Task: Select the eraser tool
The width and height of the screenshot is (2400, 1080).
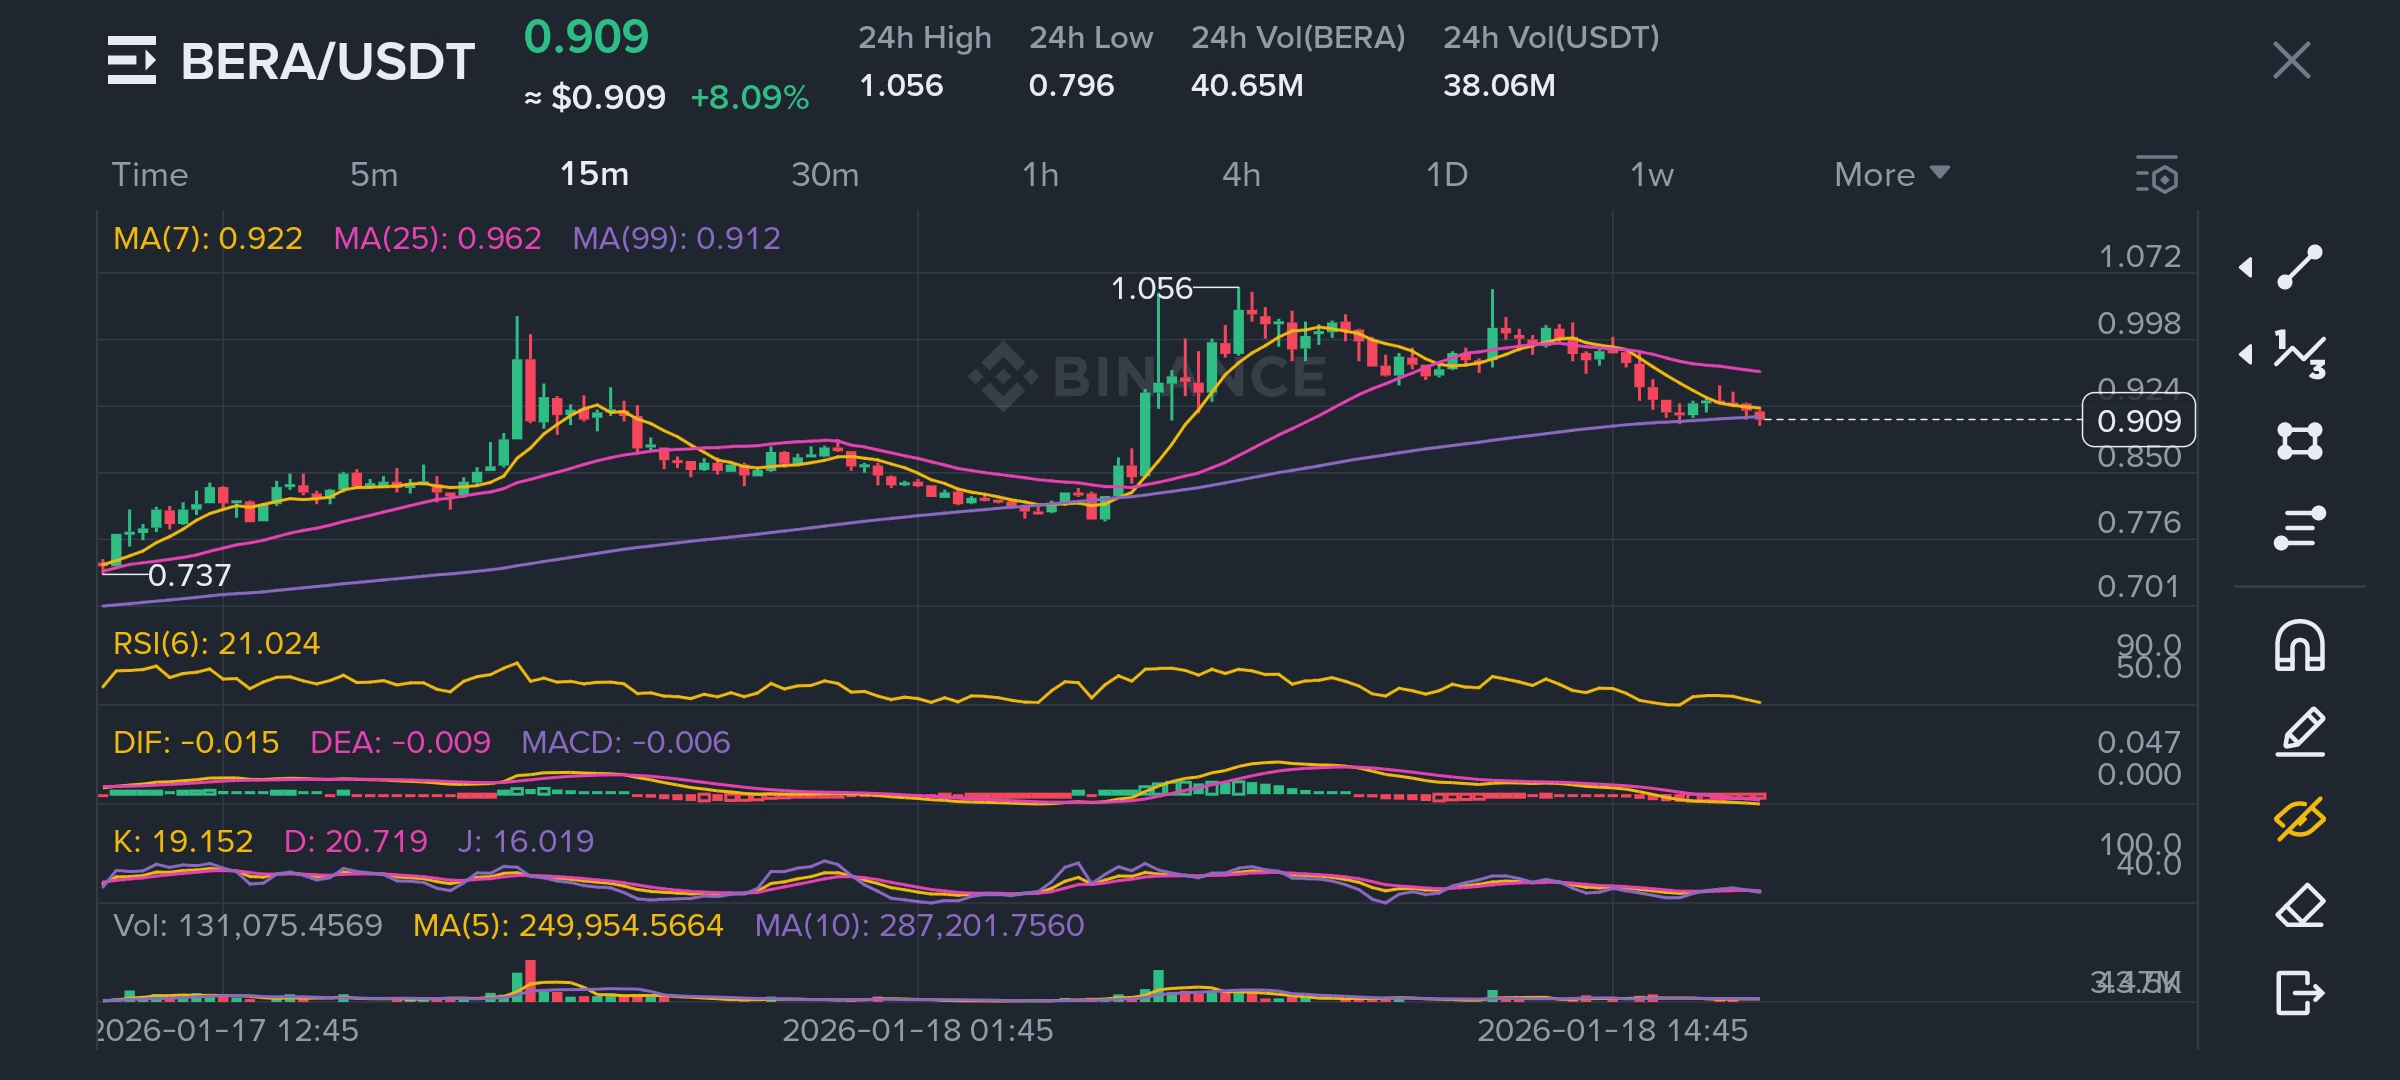Action: [x=2299, y=906]
